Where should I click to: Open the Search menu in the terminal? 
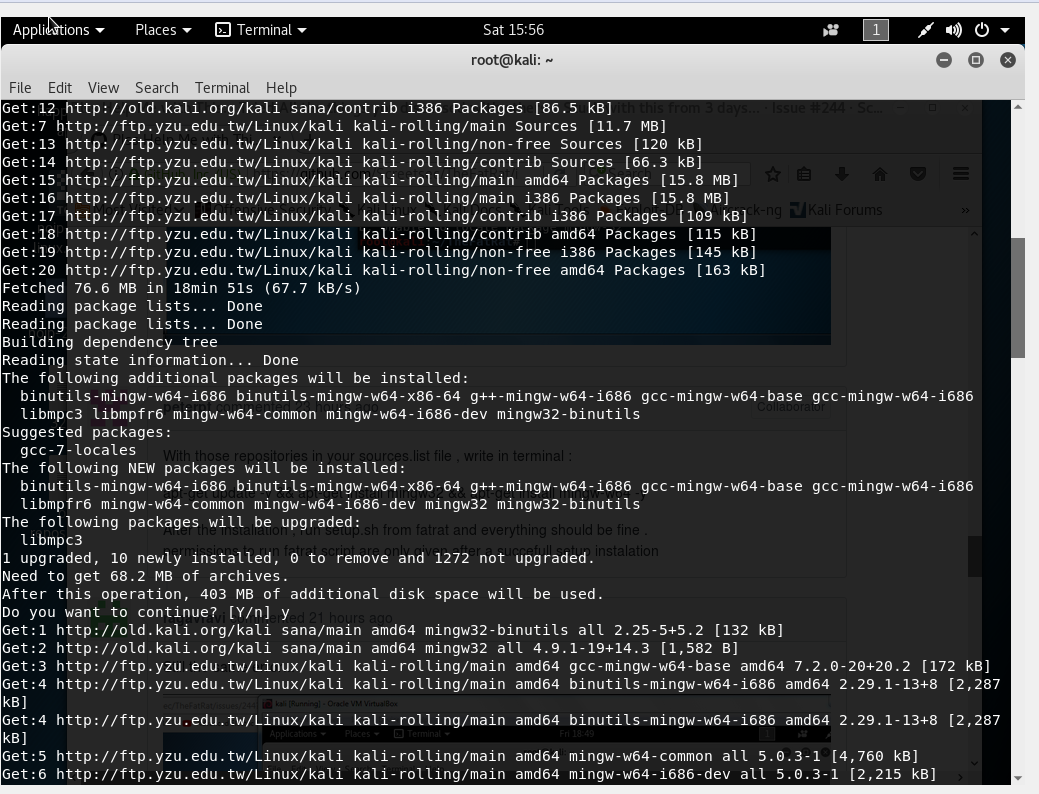156,88
